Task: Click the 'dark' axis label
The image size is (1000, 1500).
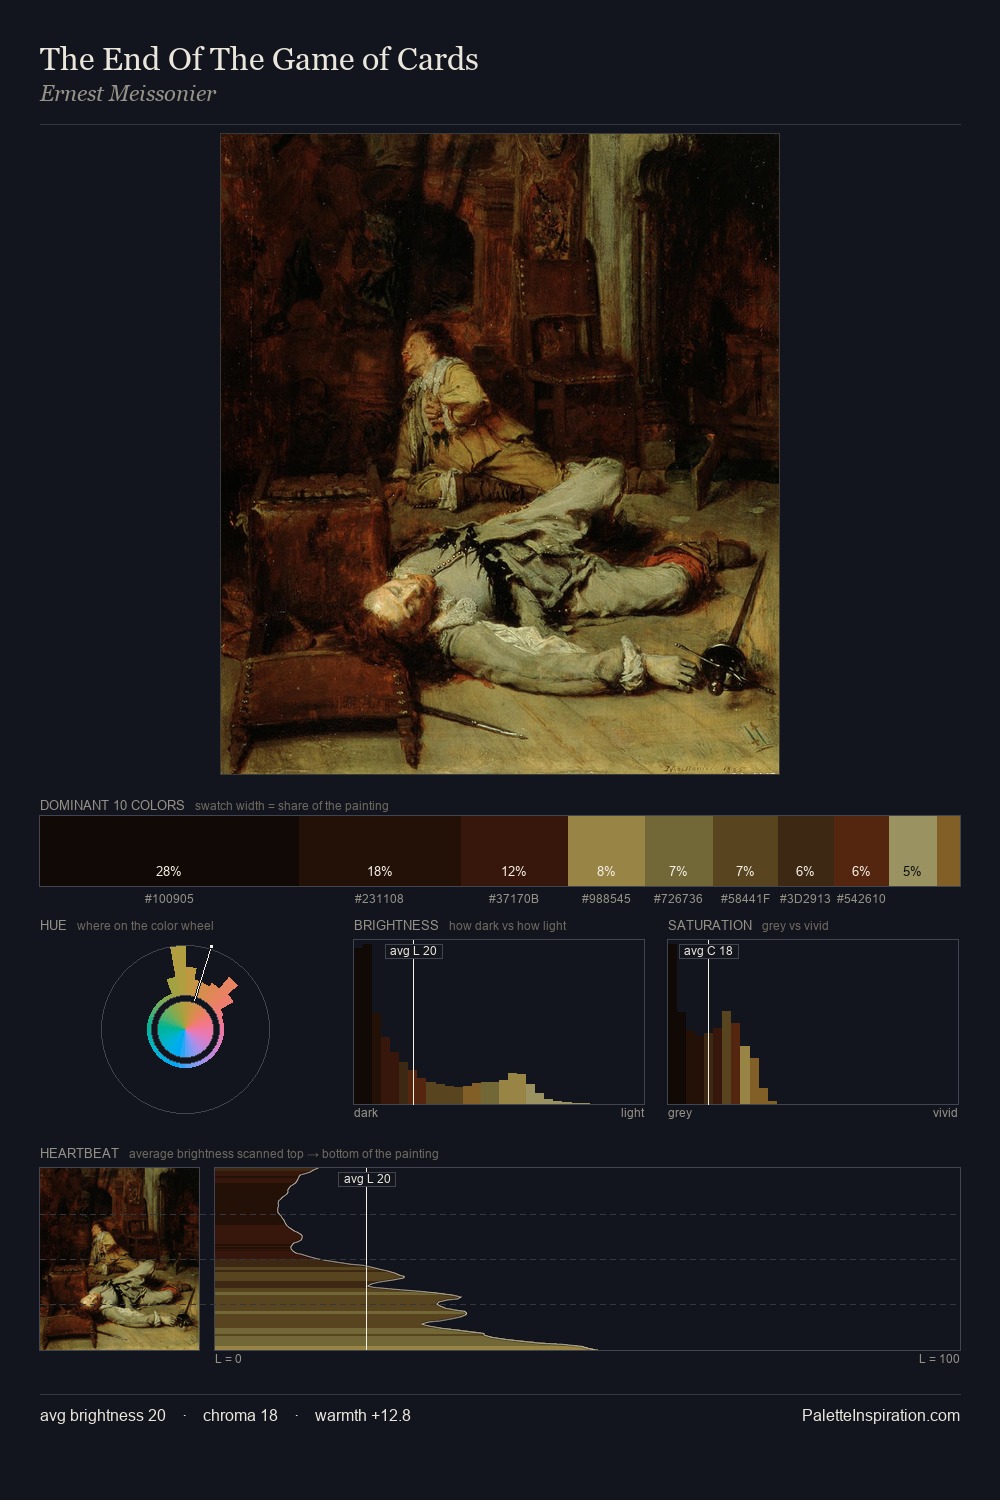Action: [x=366, y=1113]
